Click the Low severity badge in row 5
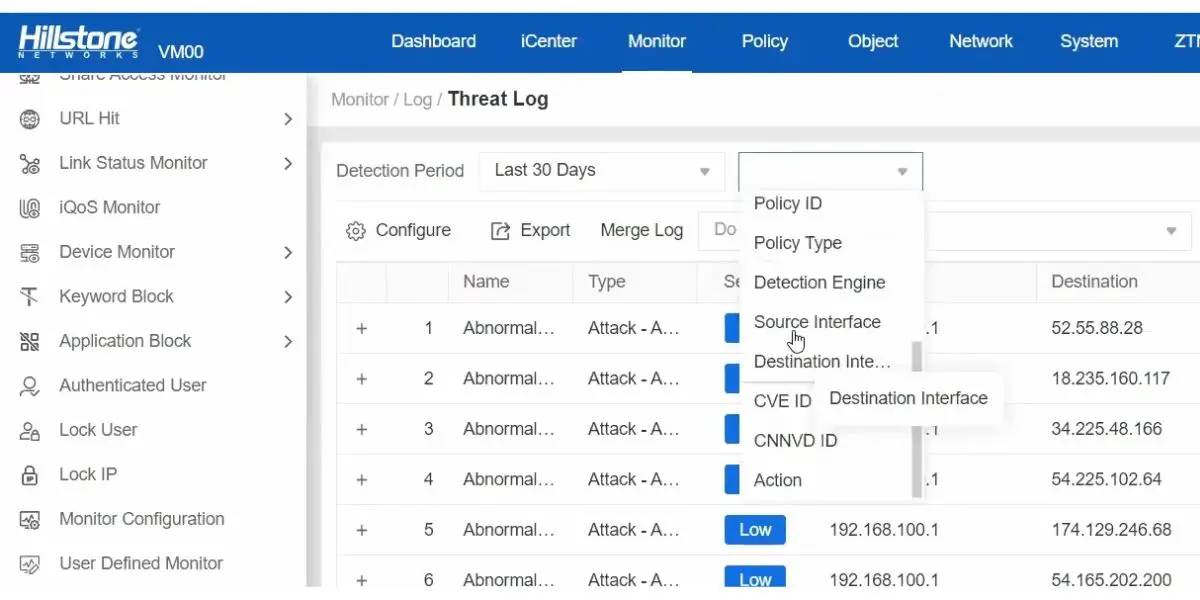The width and height of the screenshot is (1200, 600). point(755,530)
